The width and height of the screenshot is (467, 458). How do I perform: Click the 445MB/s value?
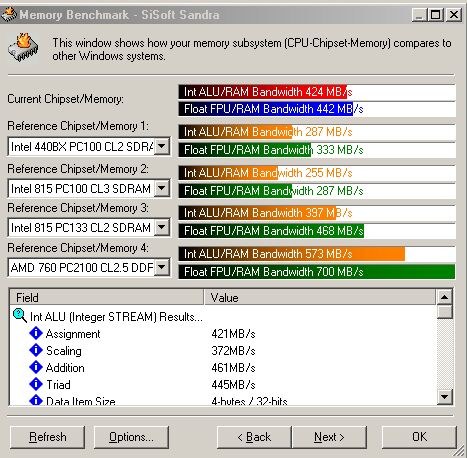233,385
